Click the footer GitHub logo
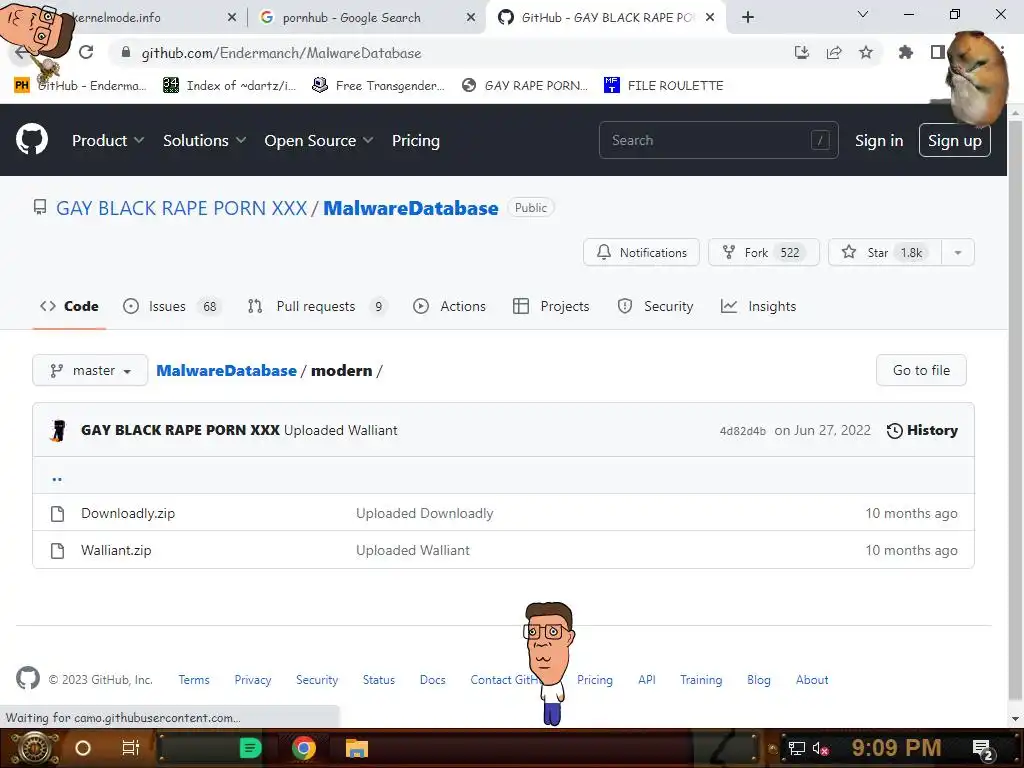 click(28, 678)
